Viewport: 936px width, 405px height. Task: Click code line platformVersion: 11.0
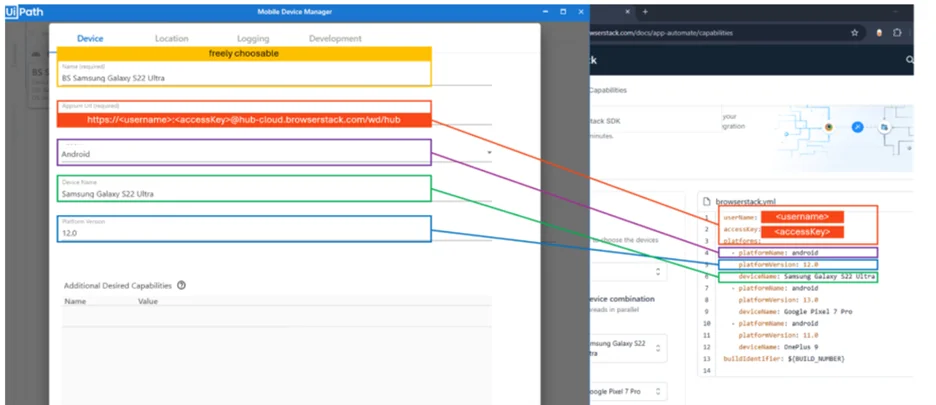point(778,335)
